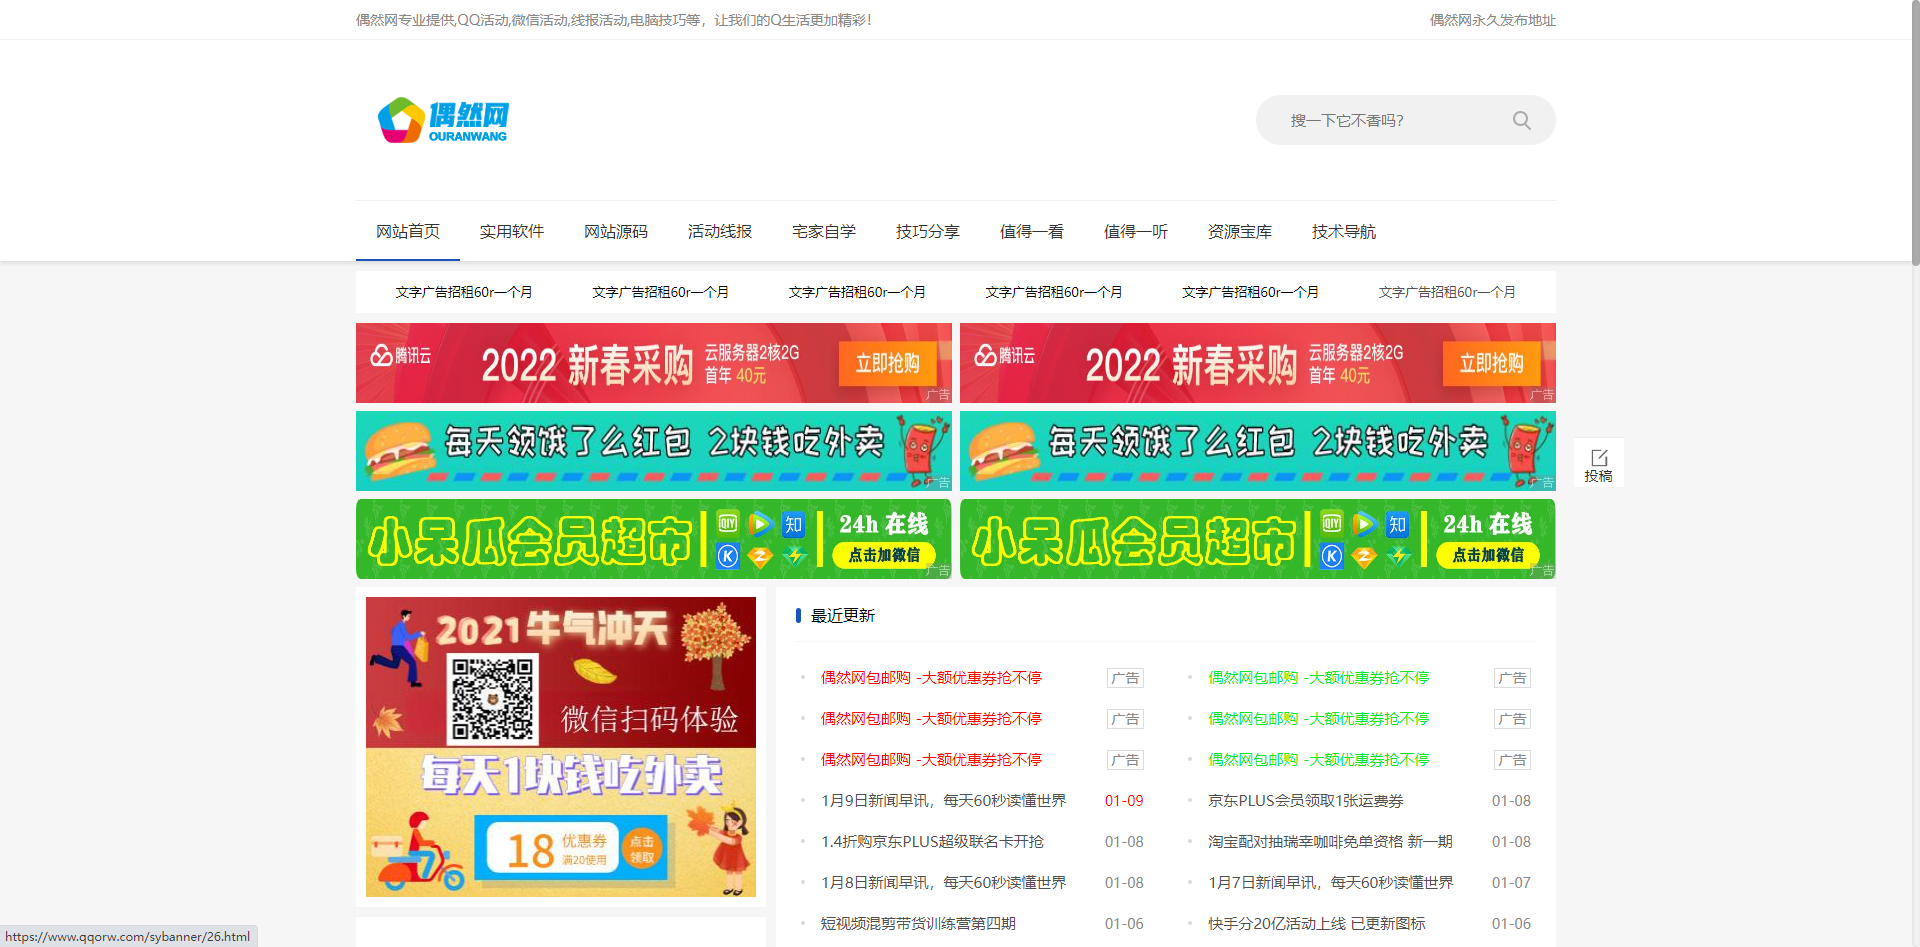Open 技术导航 navigation item
The width and height of the screenshot is (1920, 947).
tap(1344, 231)
